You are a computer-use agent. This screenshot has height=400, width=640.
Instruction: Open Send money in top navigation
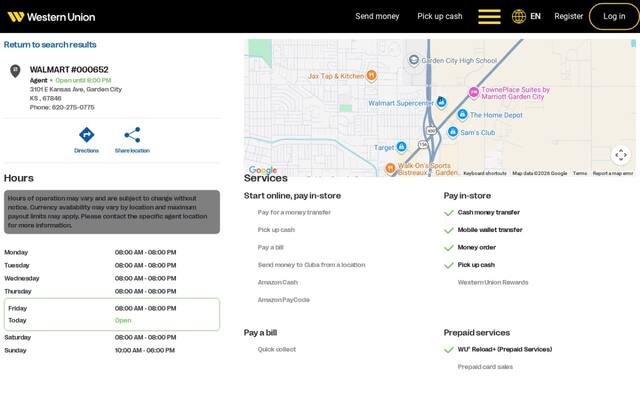(377, 16)
